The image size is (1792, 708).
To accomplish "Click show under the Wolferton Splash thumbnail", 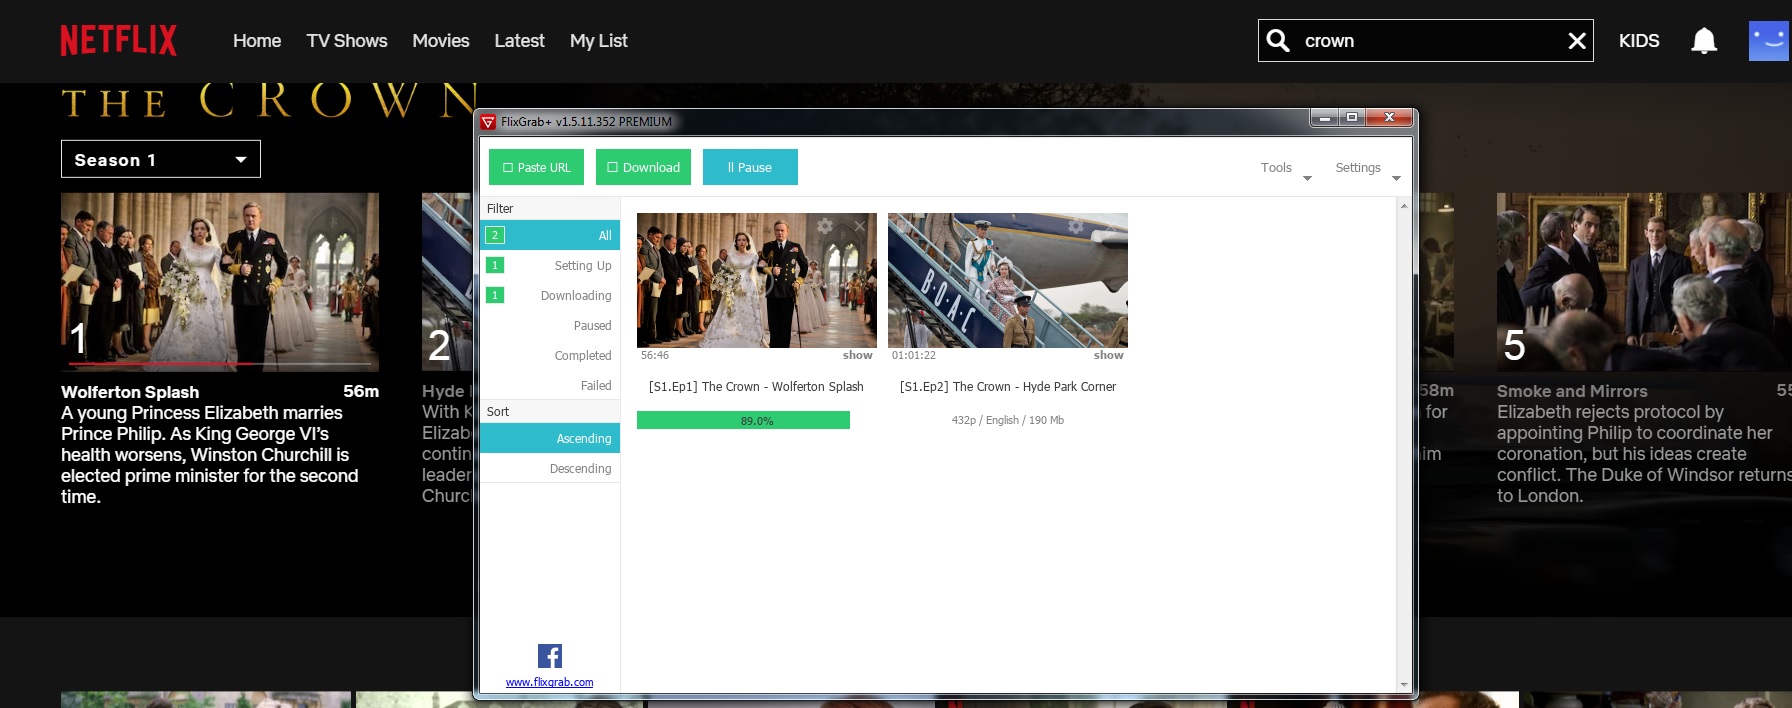I will [858, 355].
